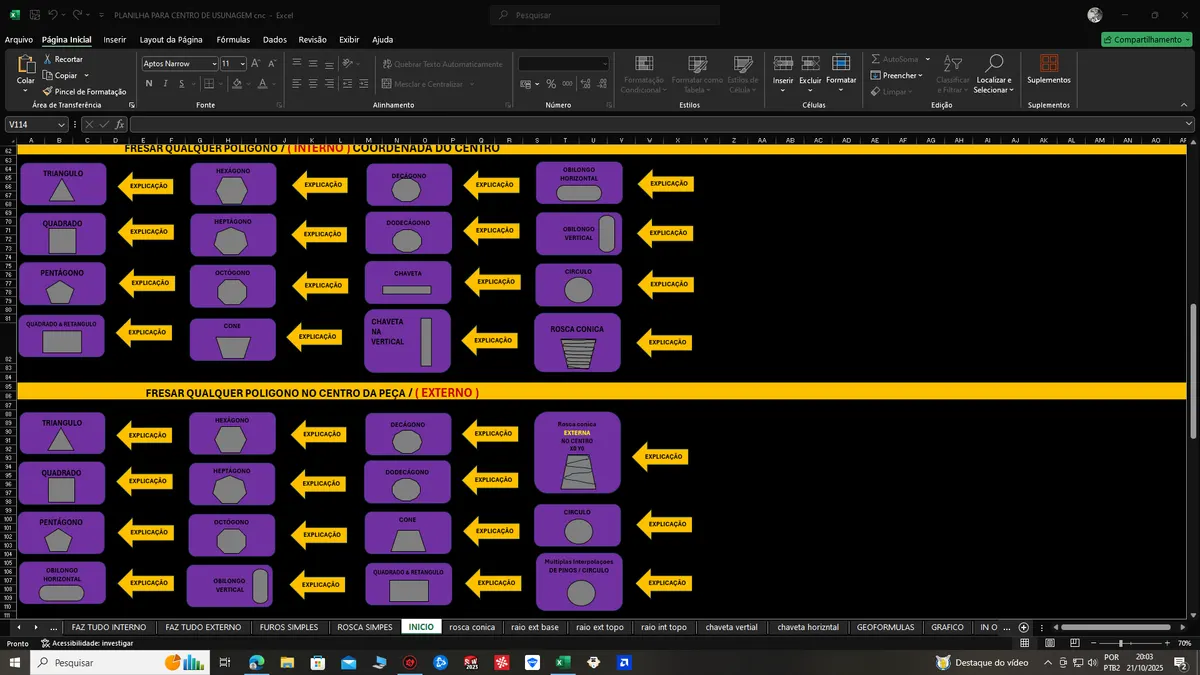Switch to the Inserir ribbon tab

[115, 40]
